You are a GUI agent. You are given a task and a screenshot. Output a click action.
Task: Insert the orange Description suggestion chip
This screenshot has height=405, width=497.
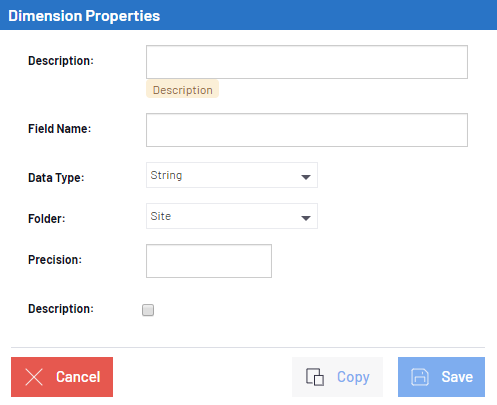coord(182,89)
